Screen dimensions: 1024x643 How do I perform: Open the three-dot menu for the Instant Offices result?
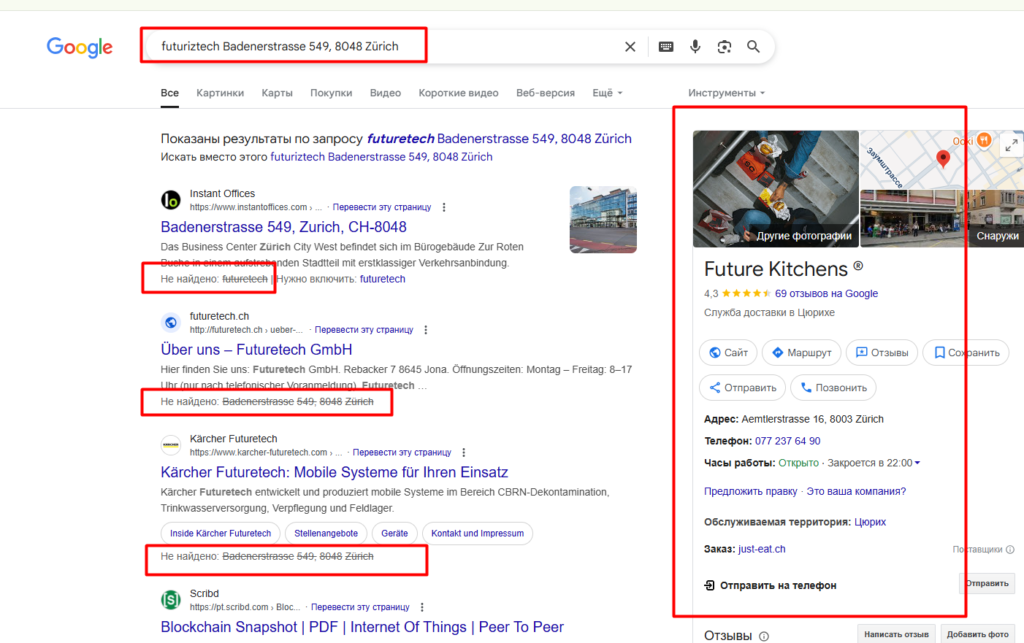[444, 207]
